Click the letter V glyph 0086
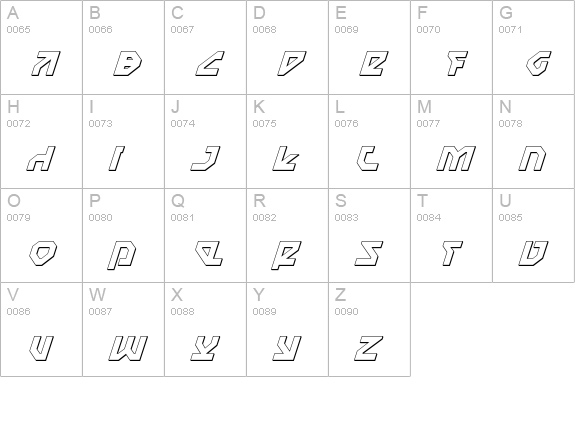The height and width of the screenshot is (421, 575). (x=41, y=329)
